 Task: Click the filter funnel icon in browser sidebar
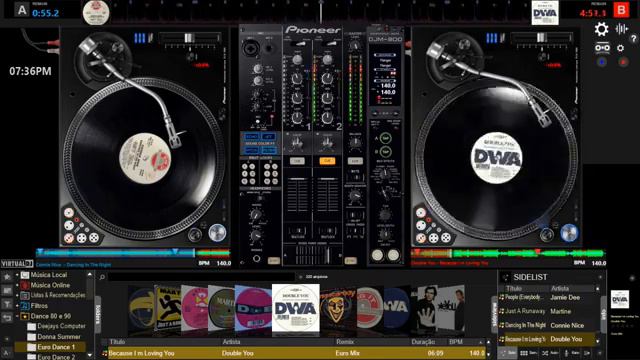coord(7,304)
